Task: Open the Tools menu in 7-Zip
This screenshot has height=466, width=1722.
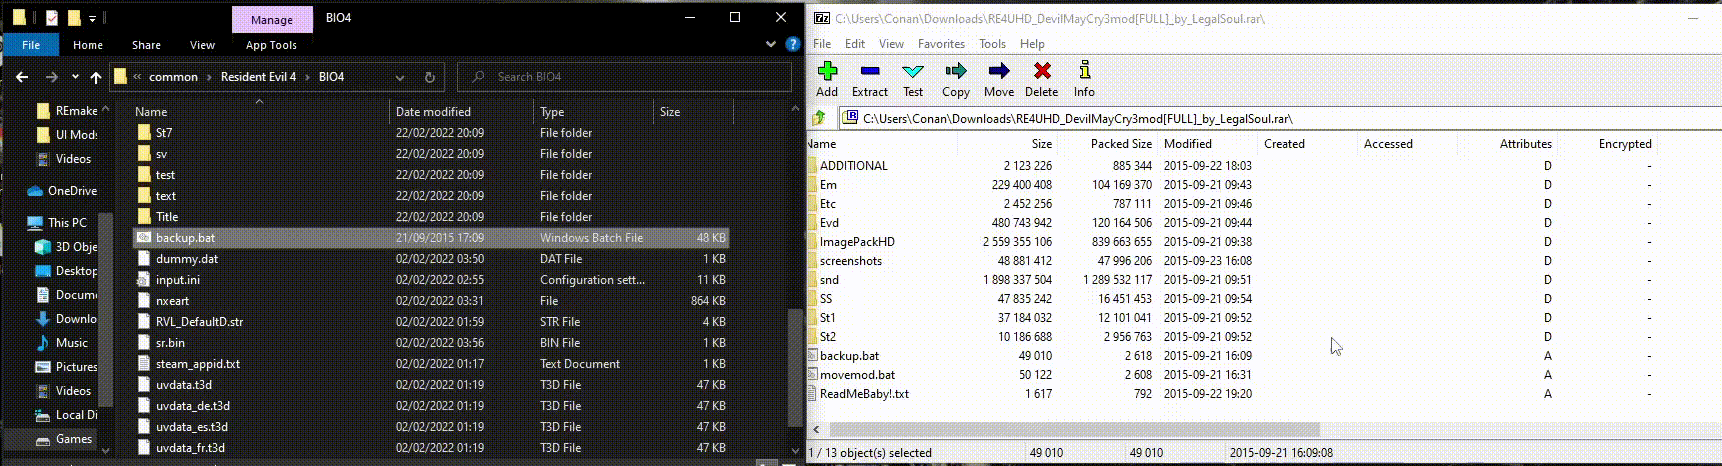Action: point(992,44)
